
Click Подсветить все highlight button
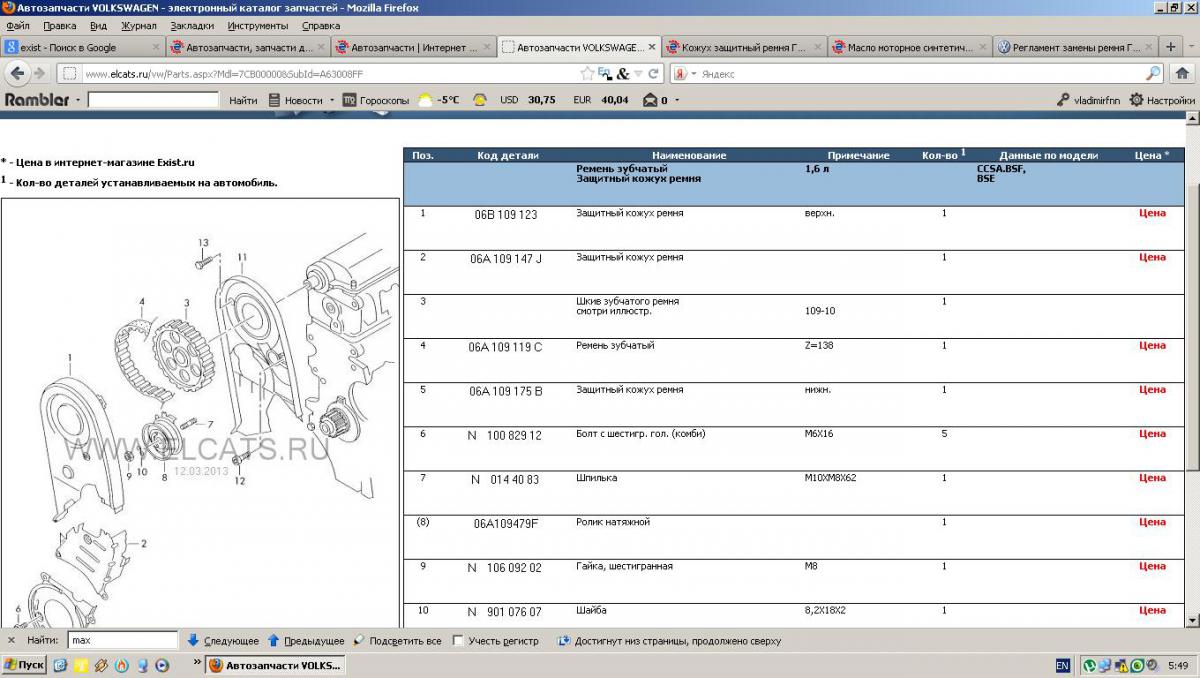[397, 641]
